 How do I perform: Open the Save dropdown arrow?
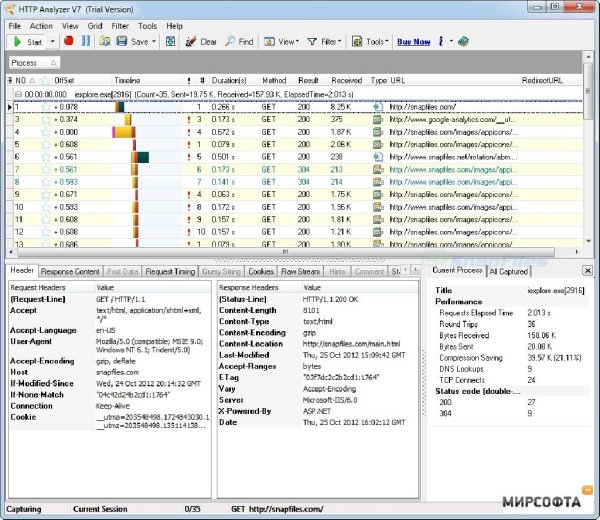click(x=154, y=41)
